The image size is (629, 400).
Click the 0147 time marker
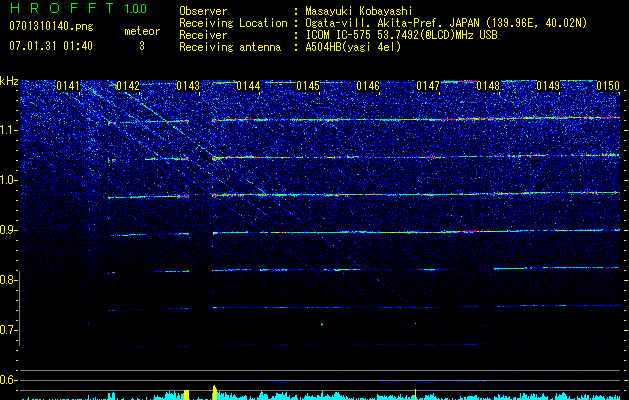(x=428, y=86)
